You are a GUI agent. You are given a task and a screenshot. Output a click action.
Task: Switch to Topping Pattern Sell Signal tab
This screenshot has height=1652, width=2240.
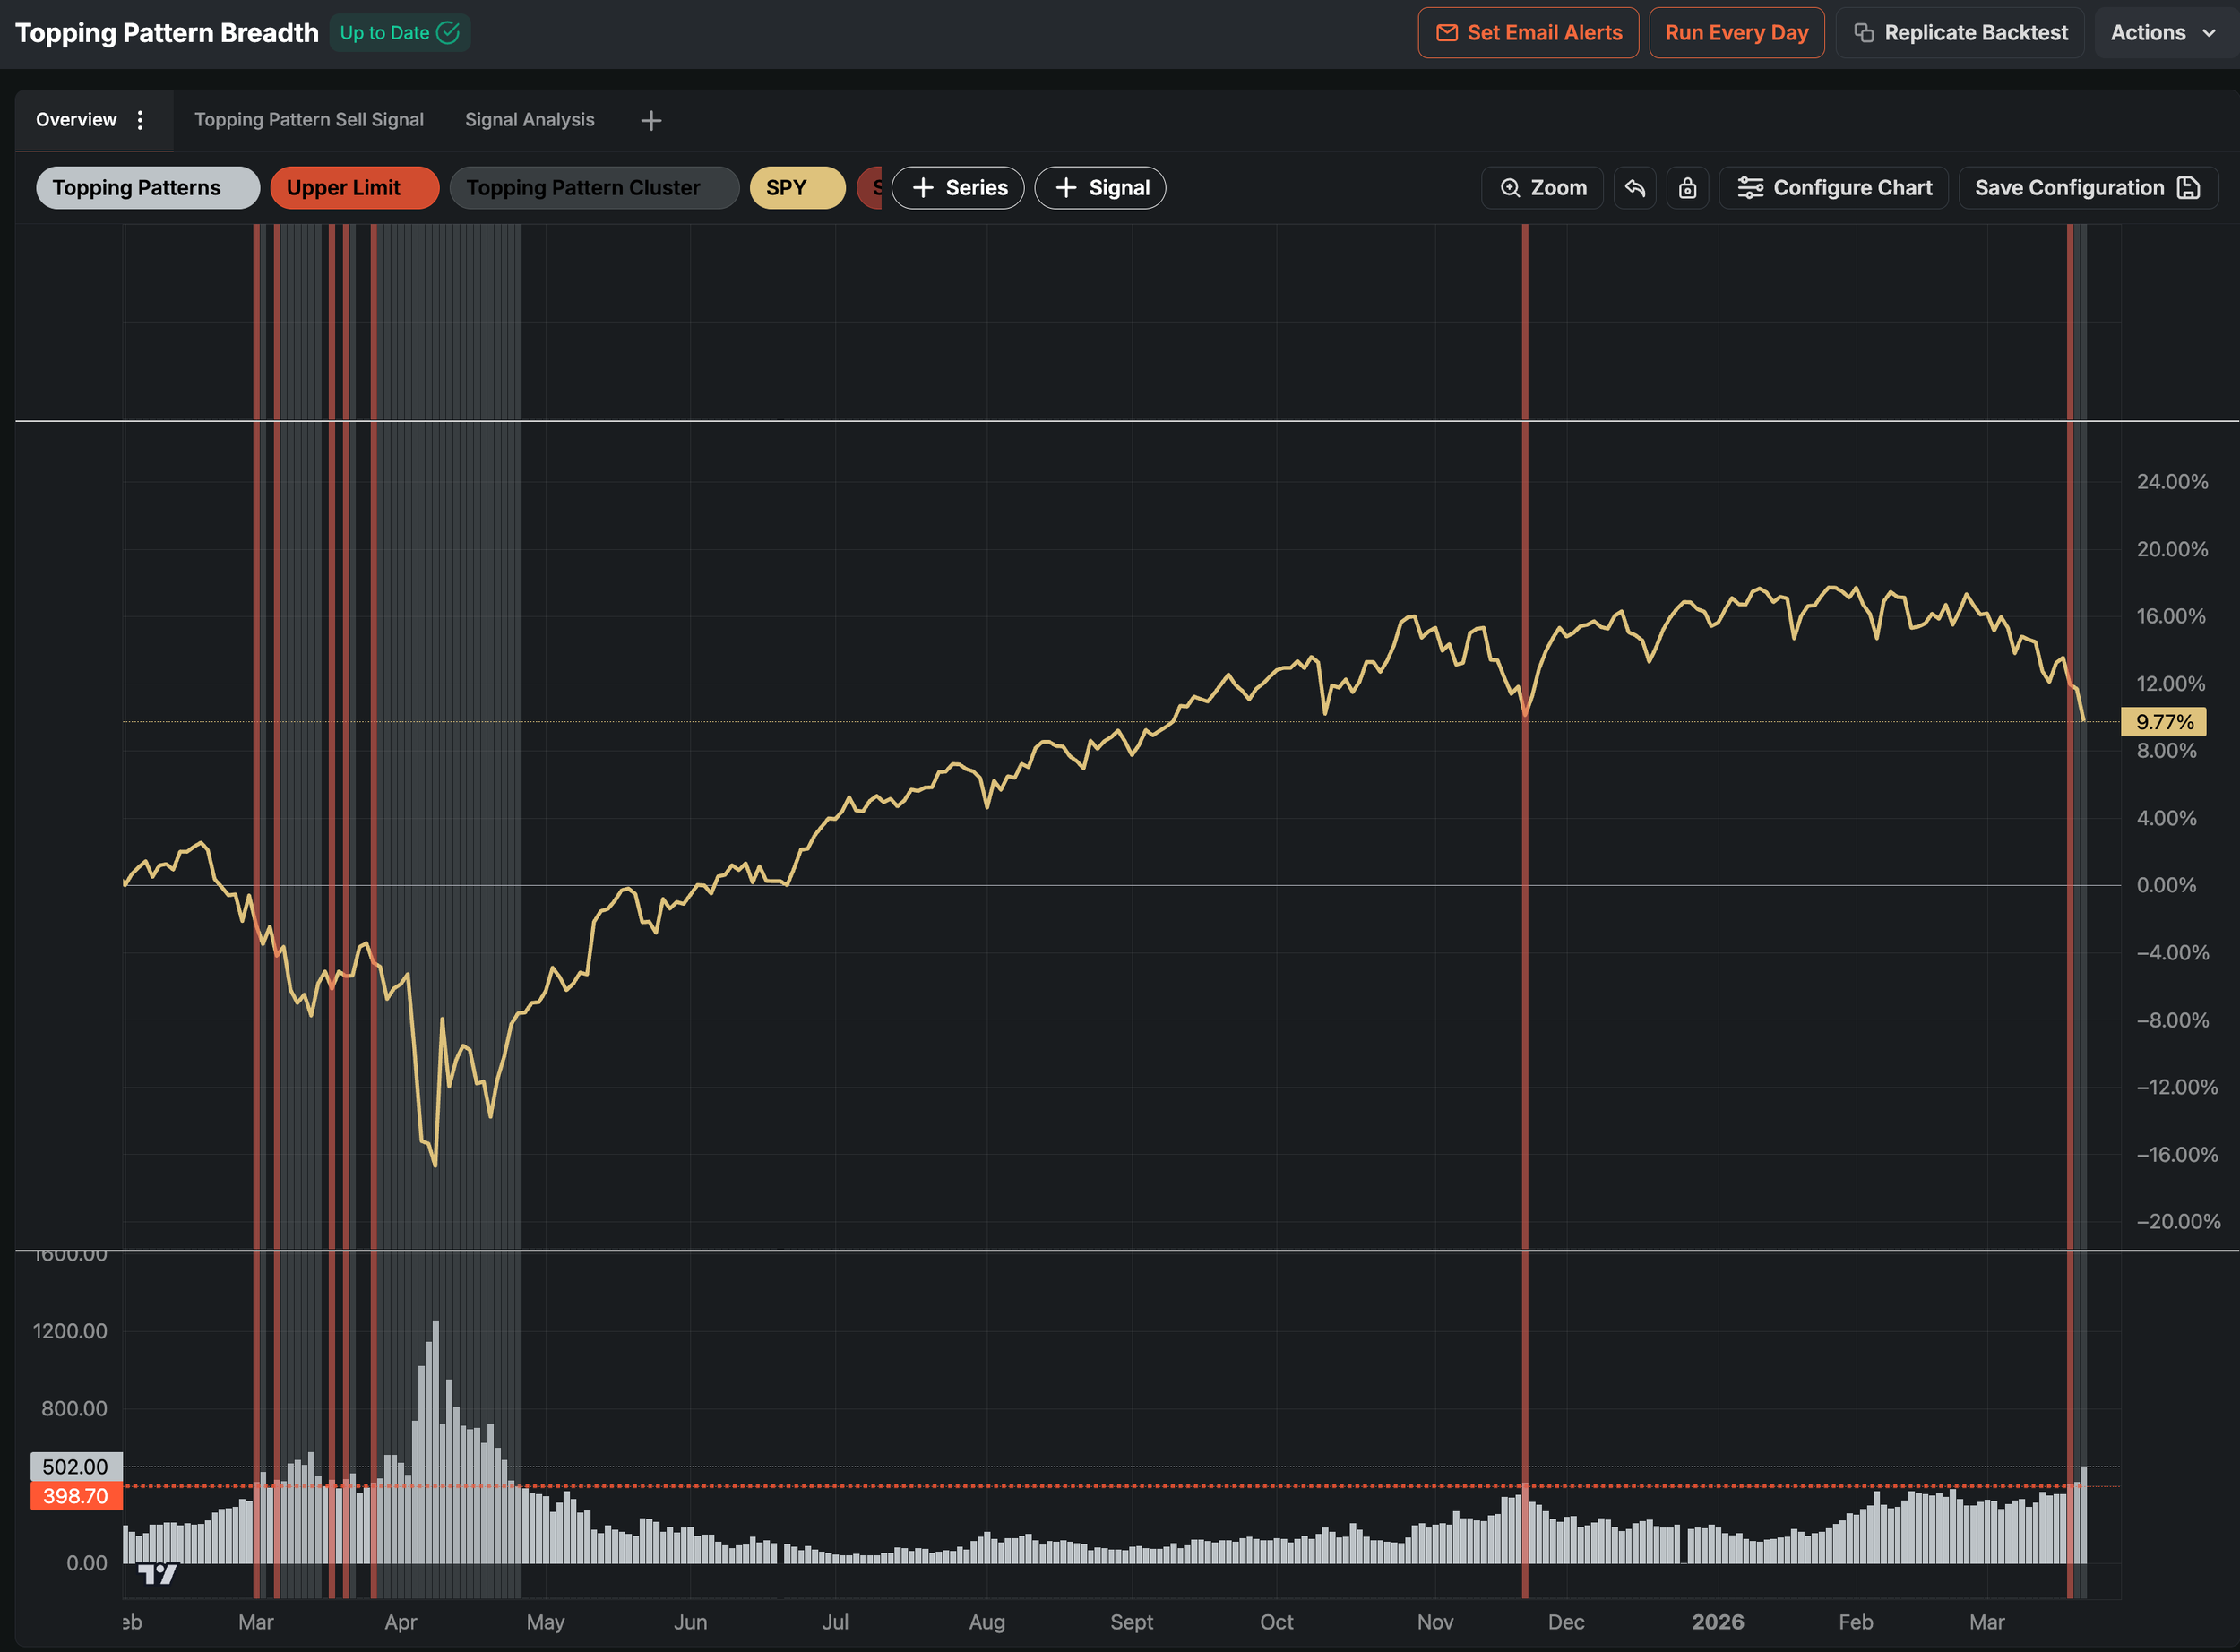point(309,120)
